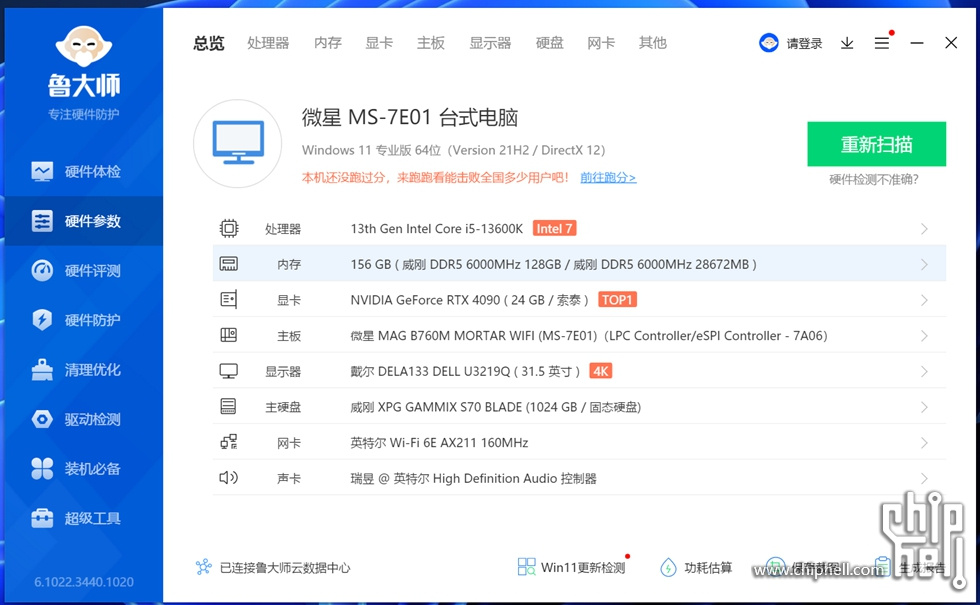Switch to the 显卡 tab

click(x=379, y=43)
